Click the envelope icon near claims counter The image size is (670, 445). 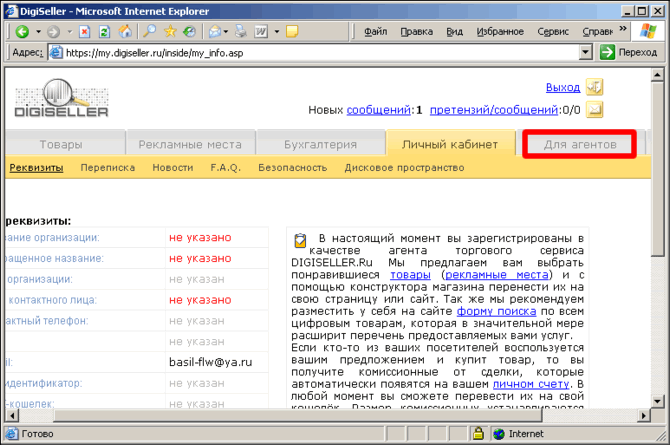pos(594,110)
